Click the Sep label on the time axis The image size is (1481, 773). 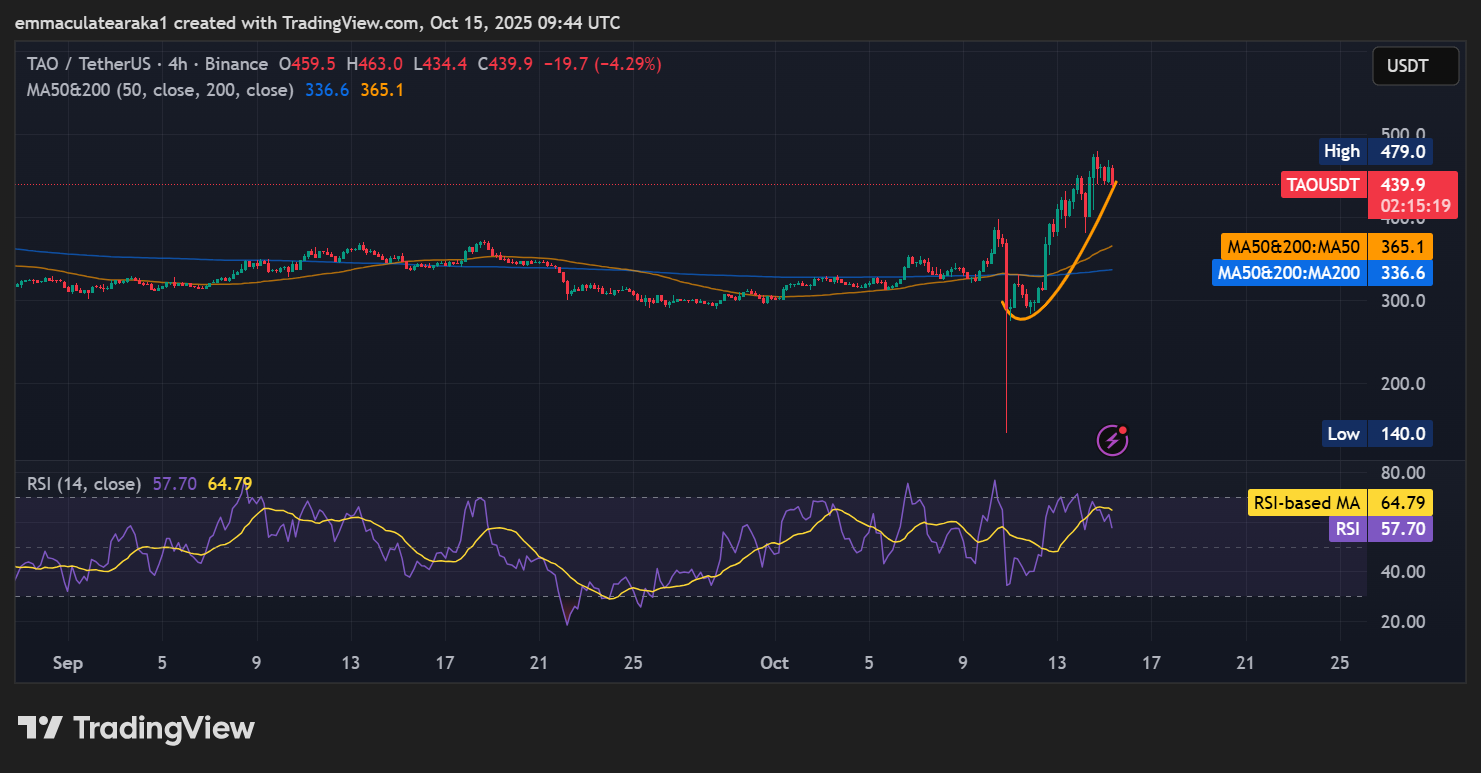68,662
